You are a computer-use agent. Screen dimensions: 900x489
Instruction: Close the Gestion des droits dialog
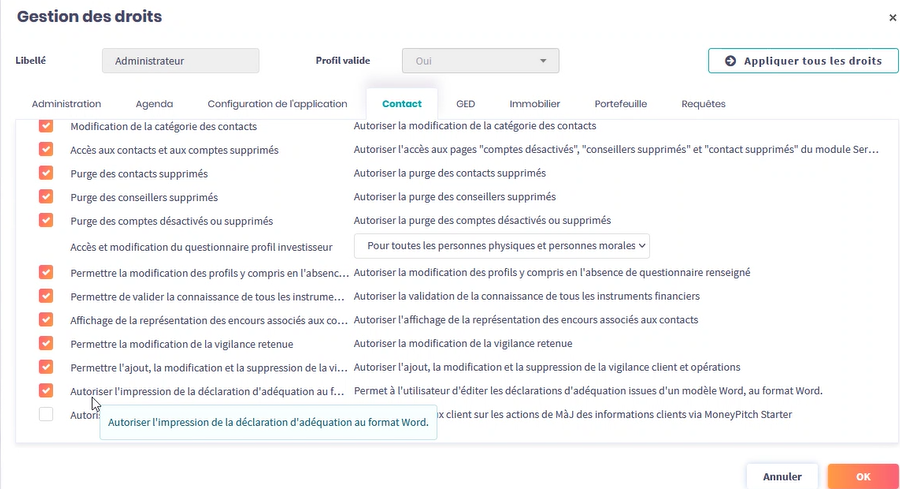coord(892,18)
